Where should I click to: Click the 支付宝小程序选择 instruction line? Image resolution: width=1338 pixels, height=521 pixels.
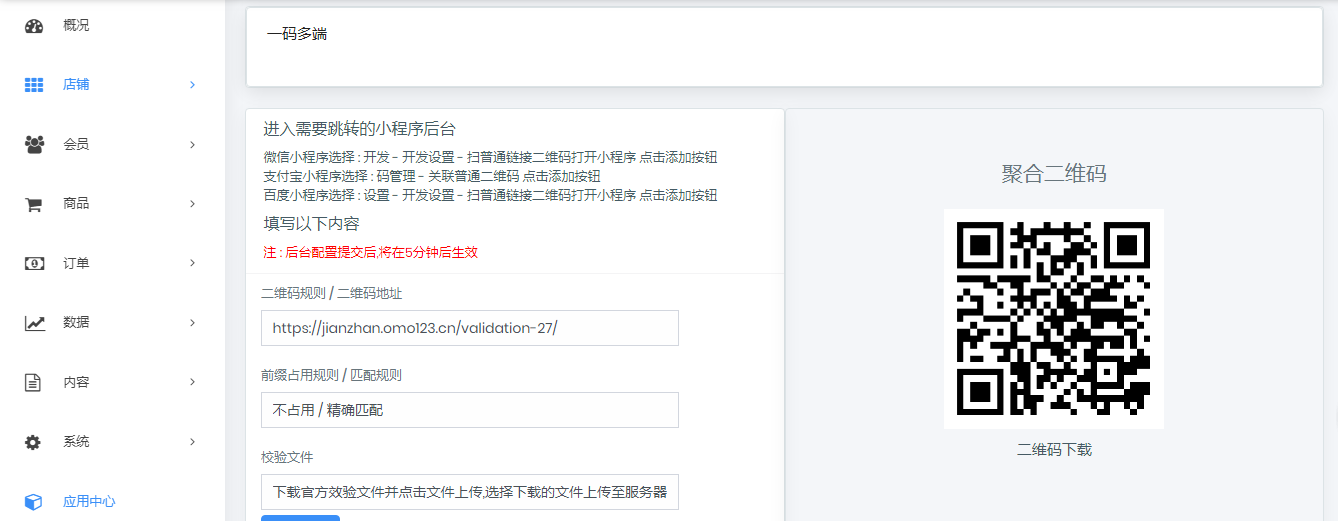coord(433,176)
